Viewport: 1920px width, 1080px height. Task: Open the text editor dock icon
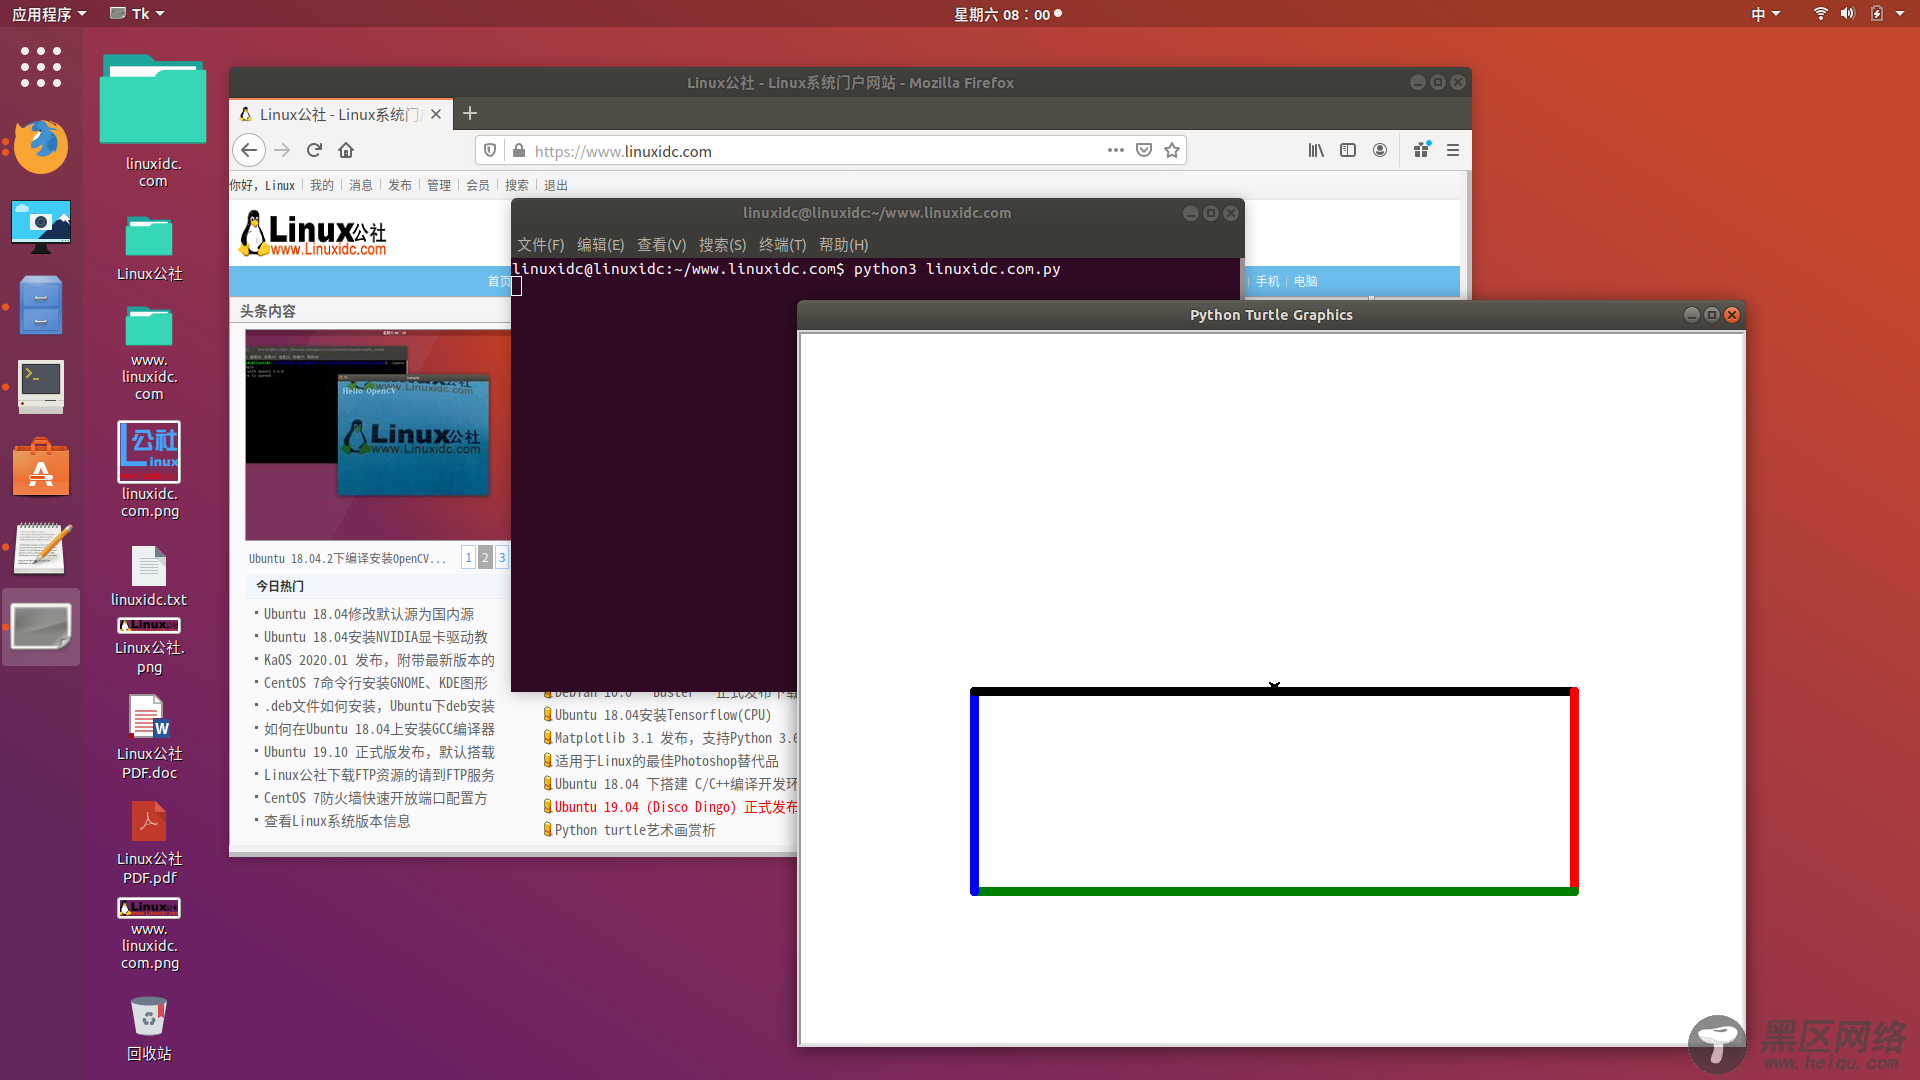tap(41, 548)
